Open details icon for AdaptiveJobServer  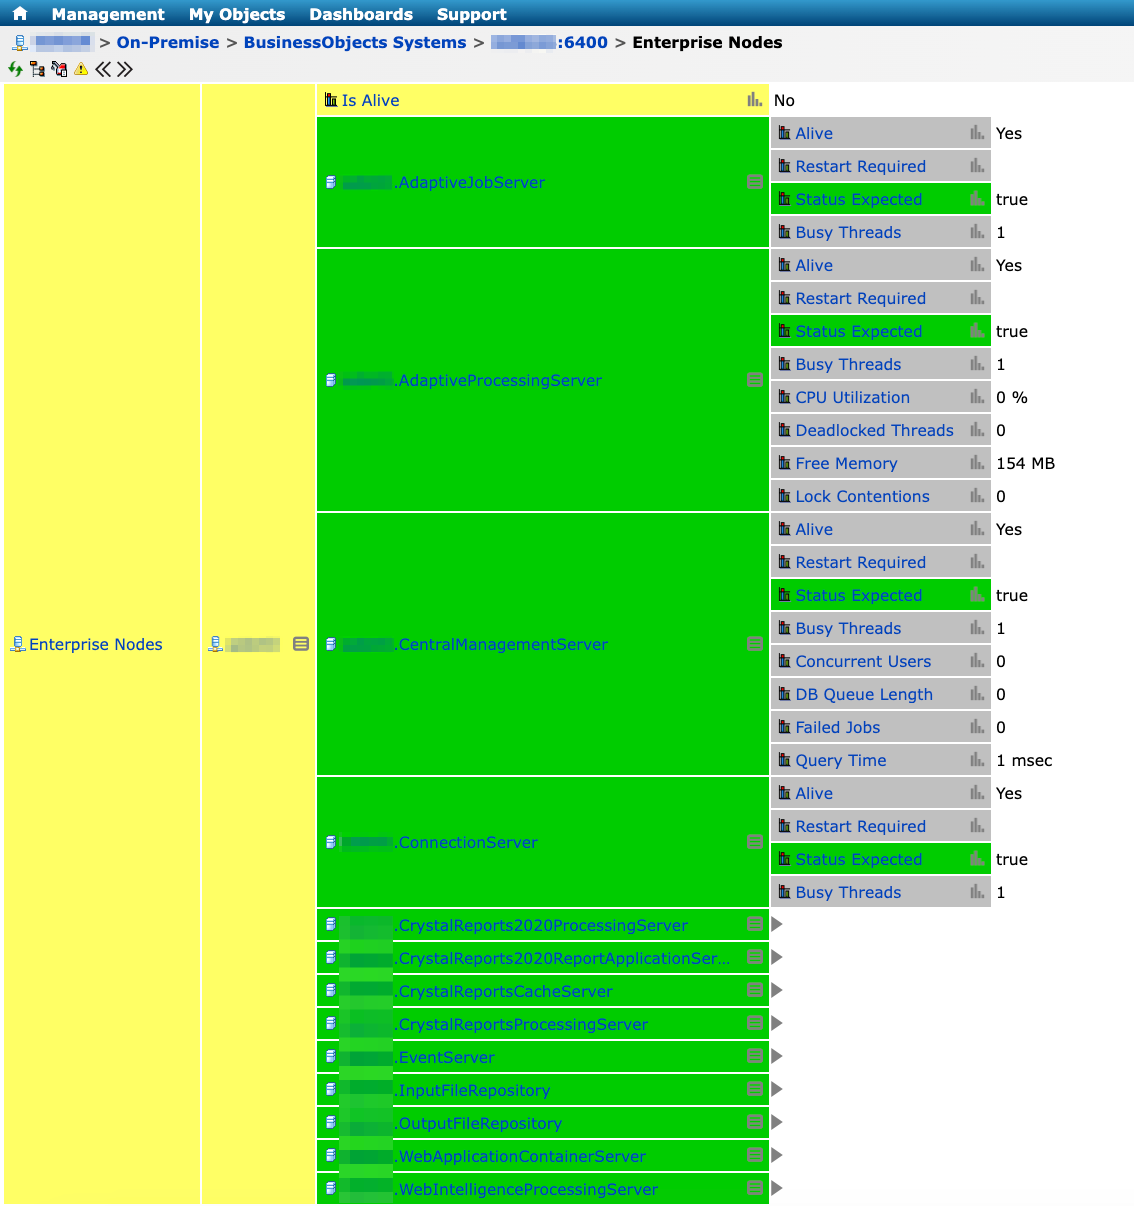click(755, 182)
